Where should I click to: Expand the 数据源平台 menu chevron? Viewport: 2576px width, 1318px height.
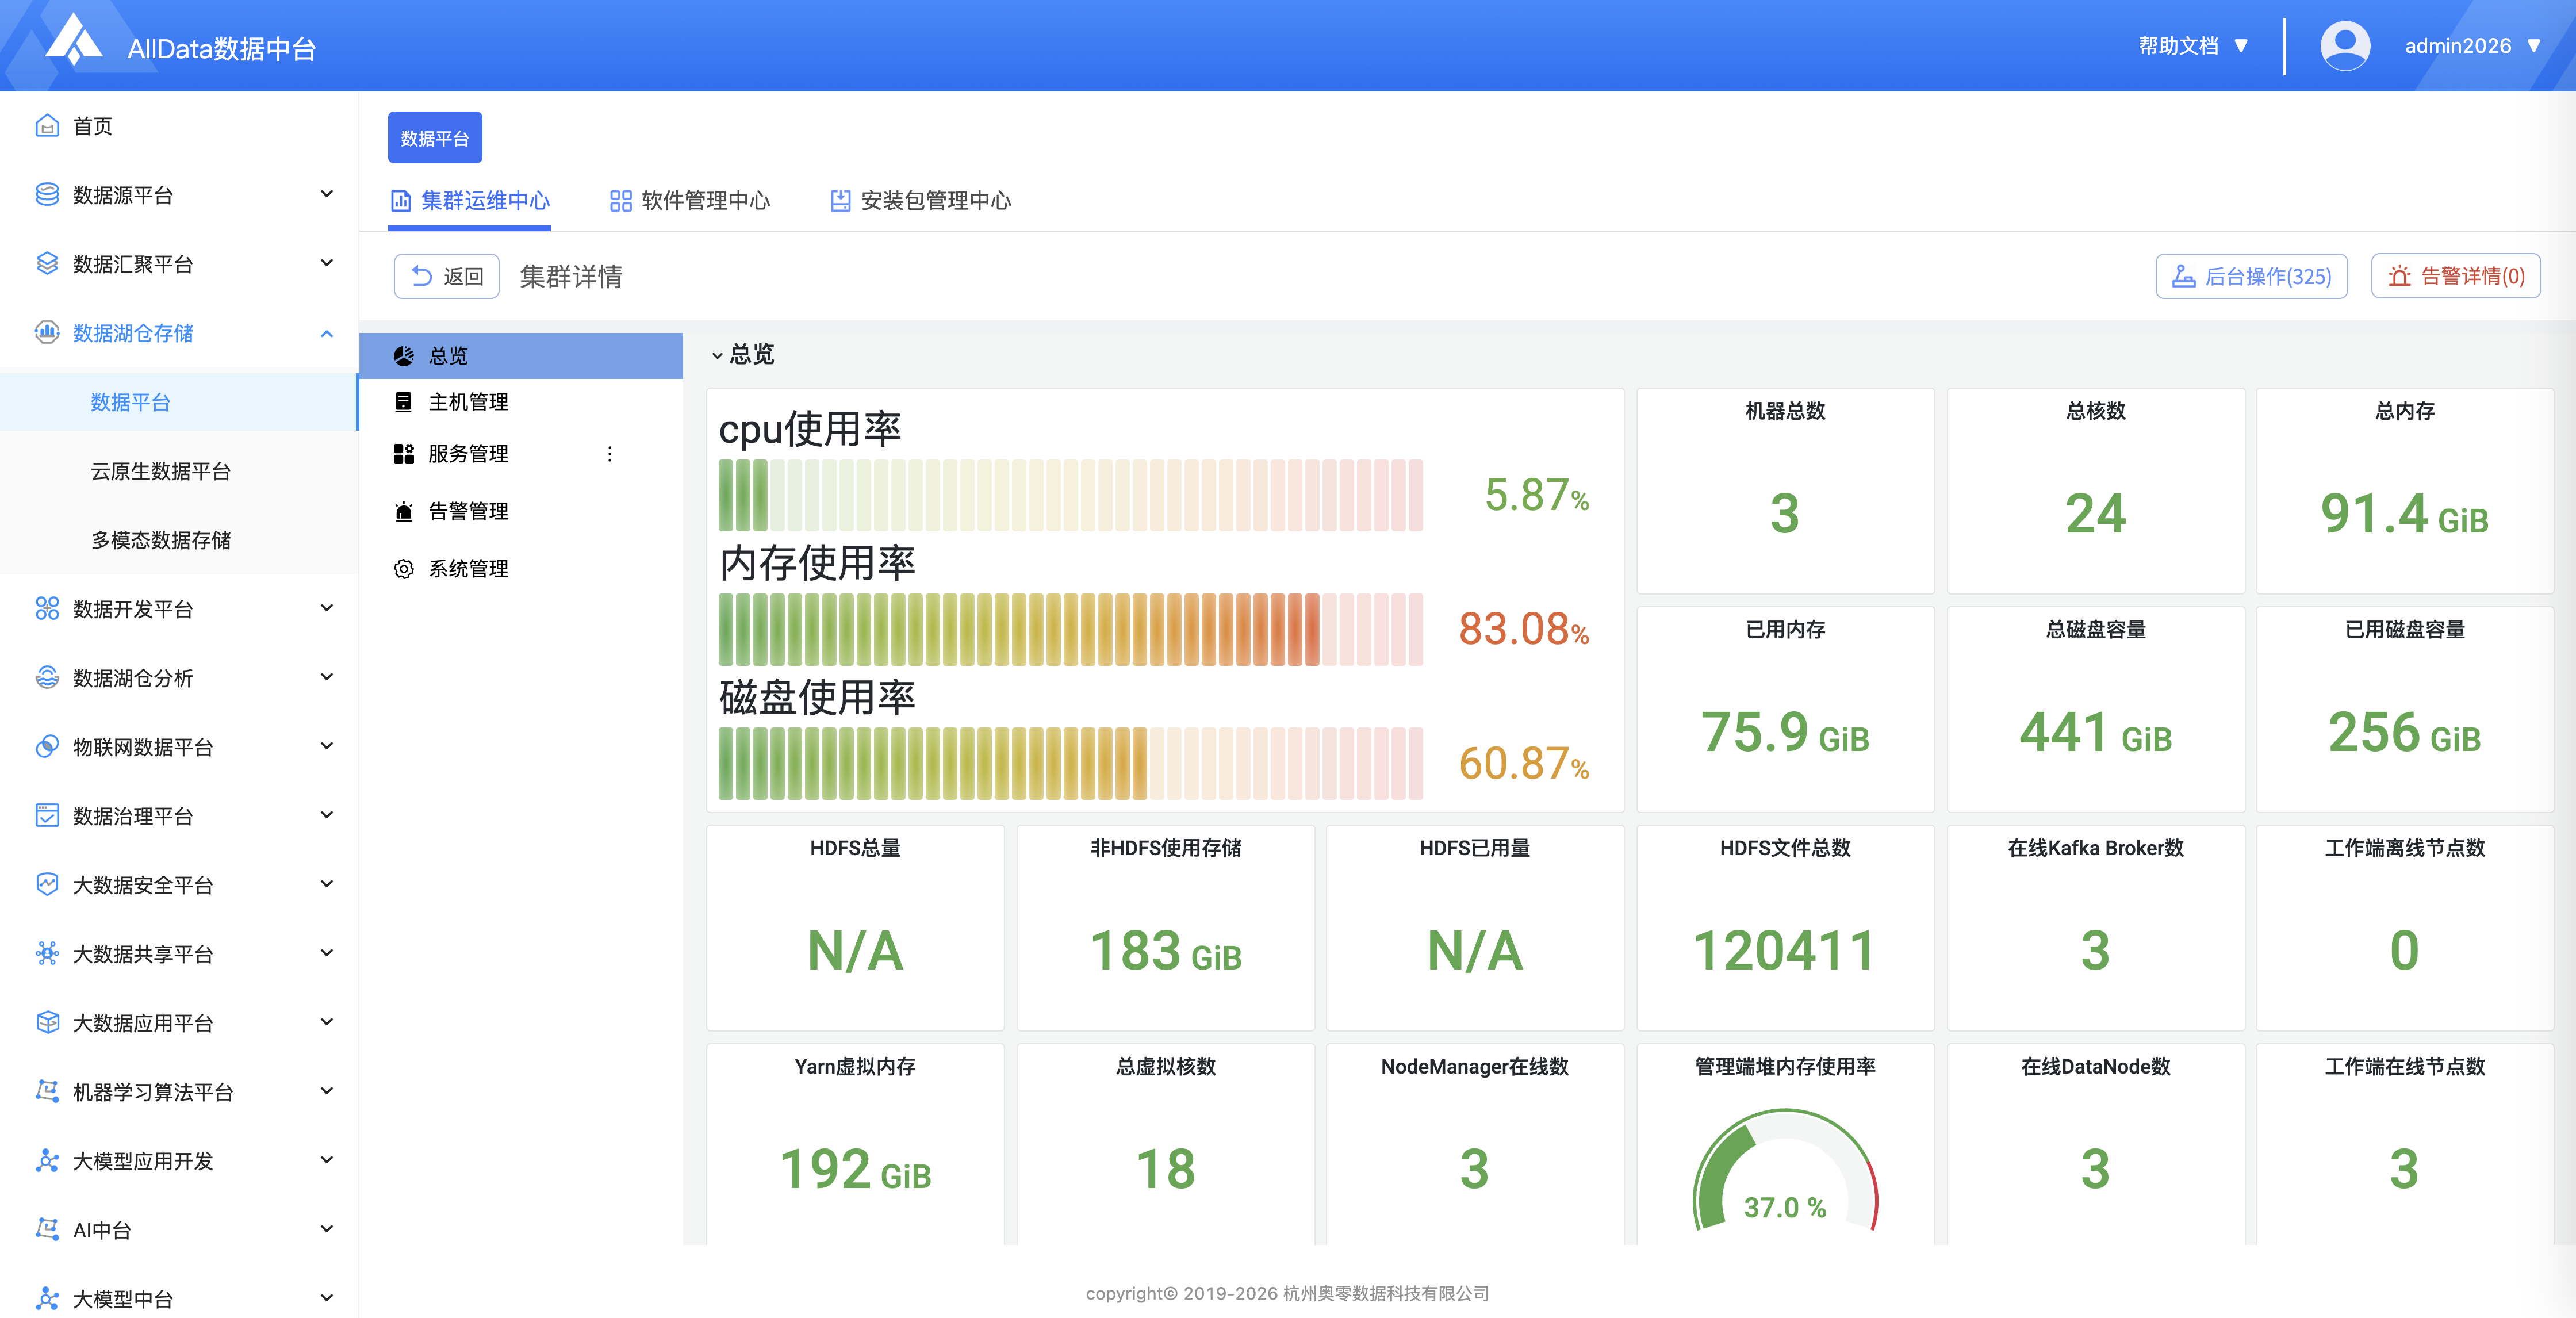click(327, 194)
